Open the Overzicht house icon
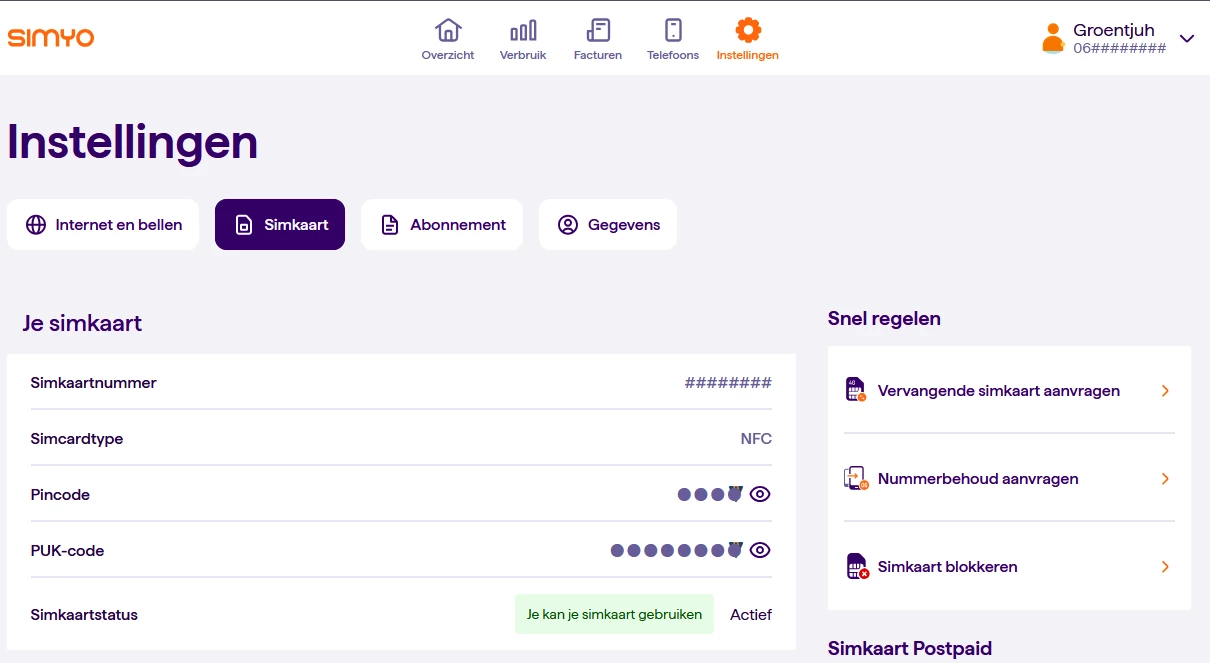Viewport: 1210px width, 663px height. 448,29
